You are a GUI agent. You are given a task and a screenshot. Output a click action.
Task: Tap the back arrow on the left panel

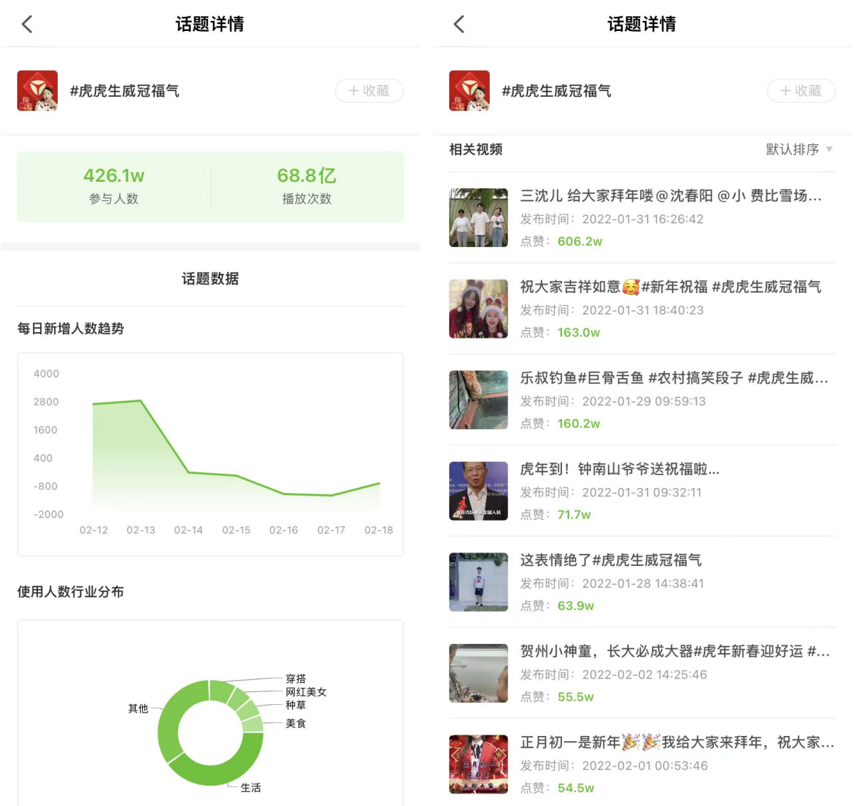tap(27, 23)
